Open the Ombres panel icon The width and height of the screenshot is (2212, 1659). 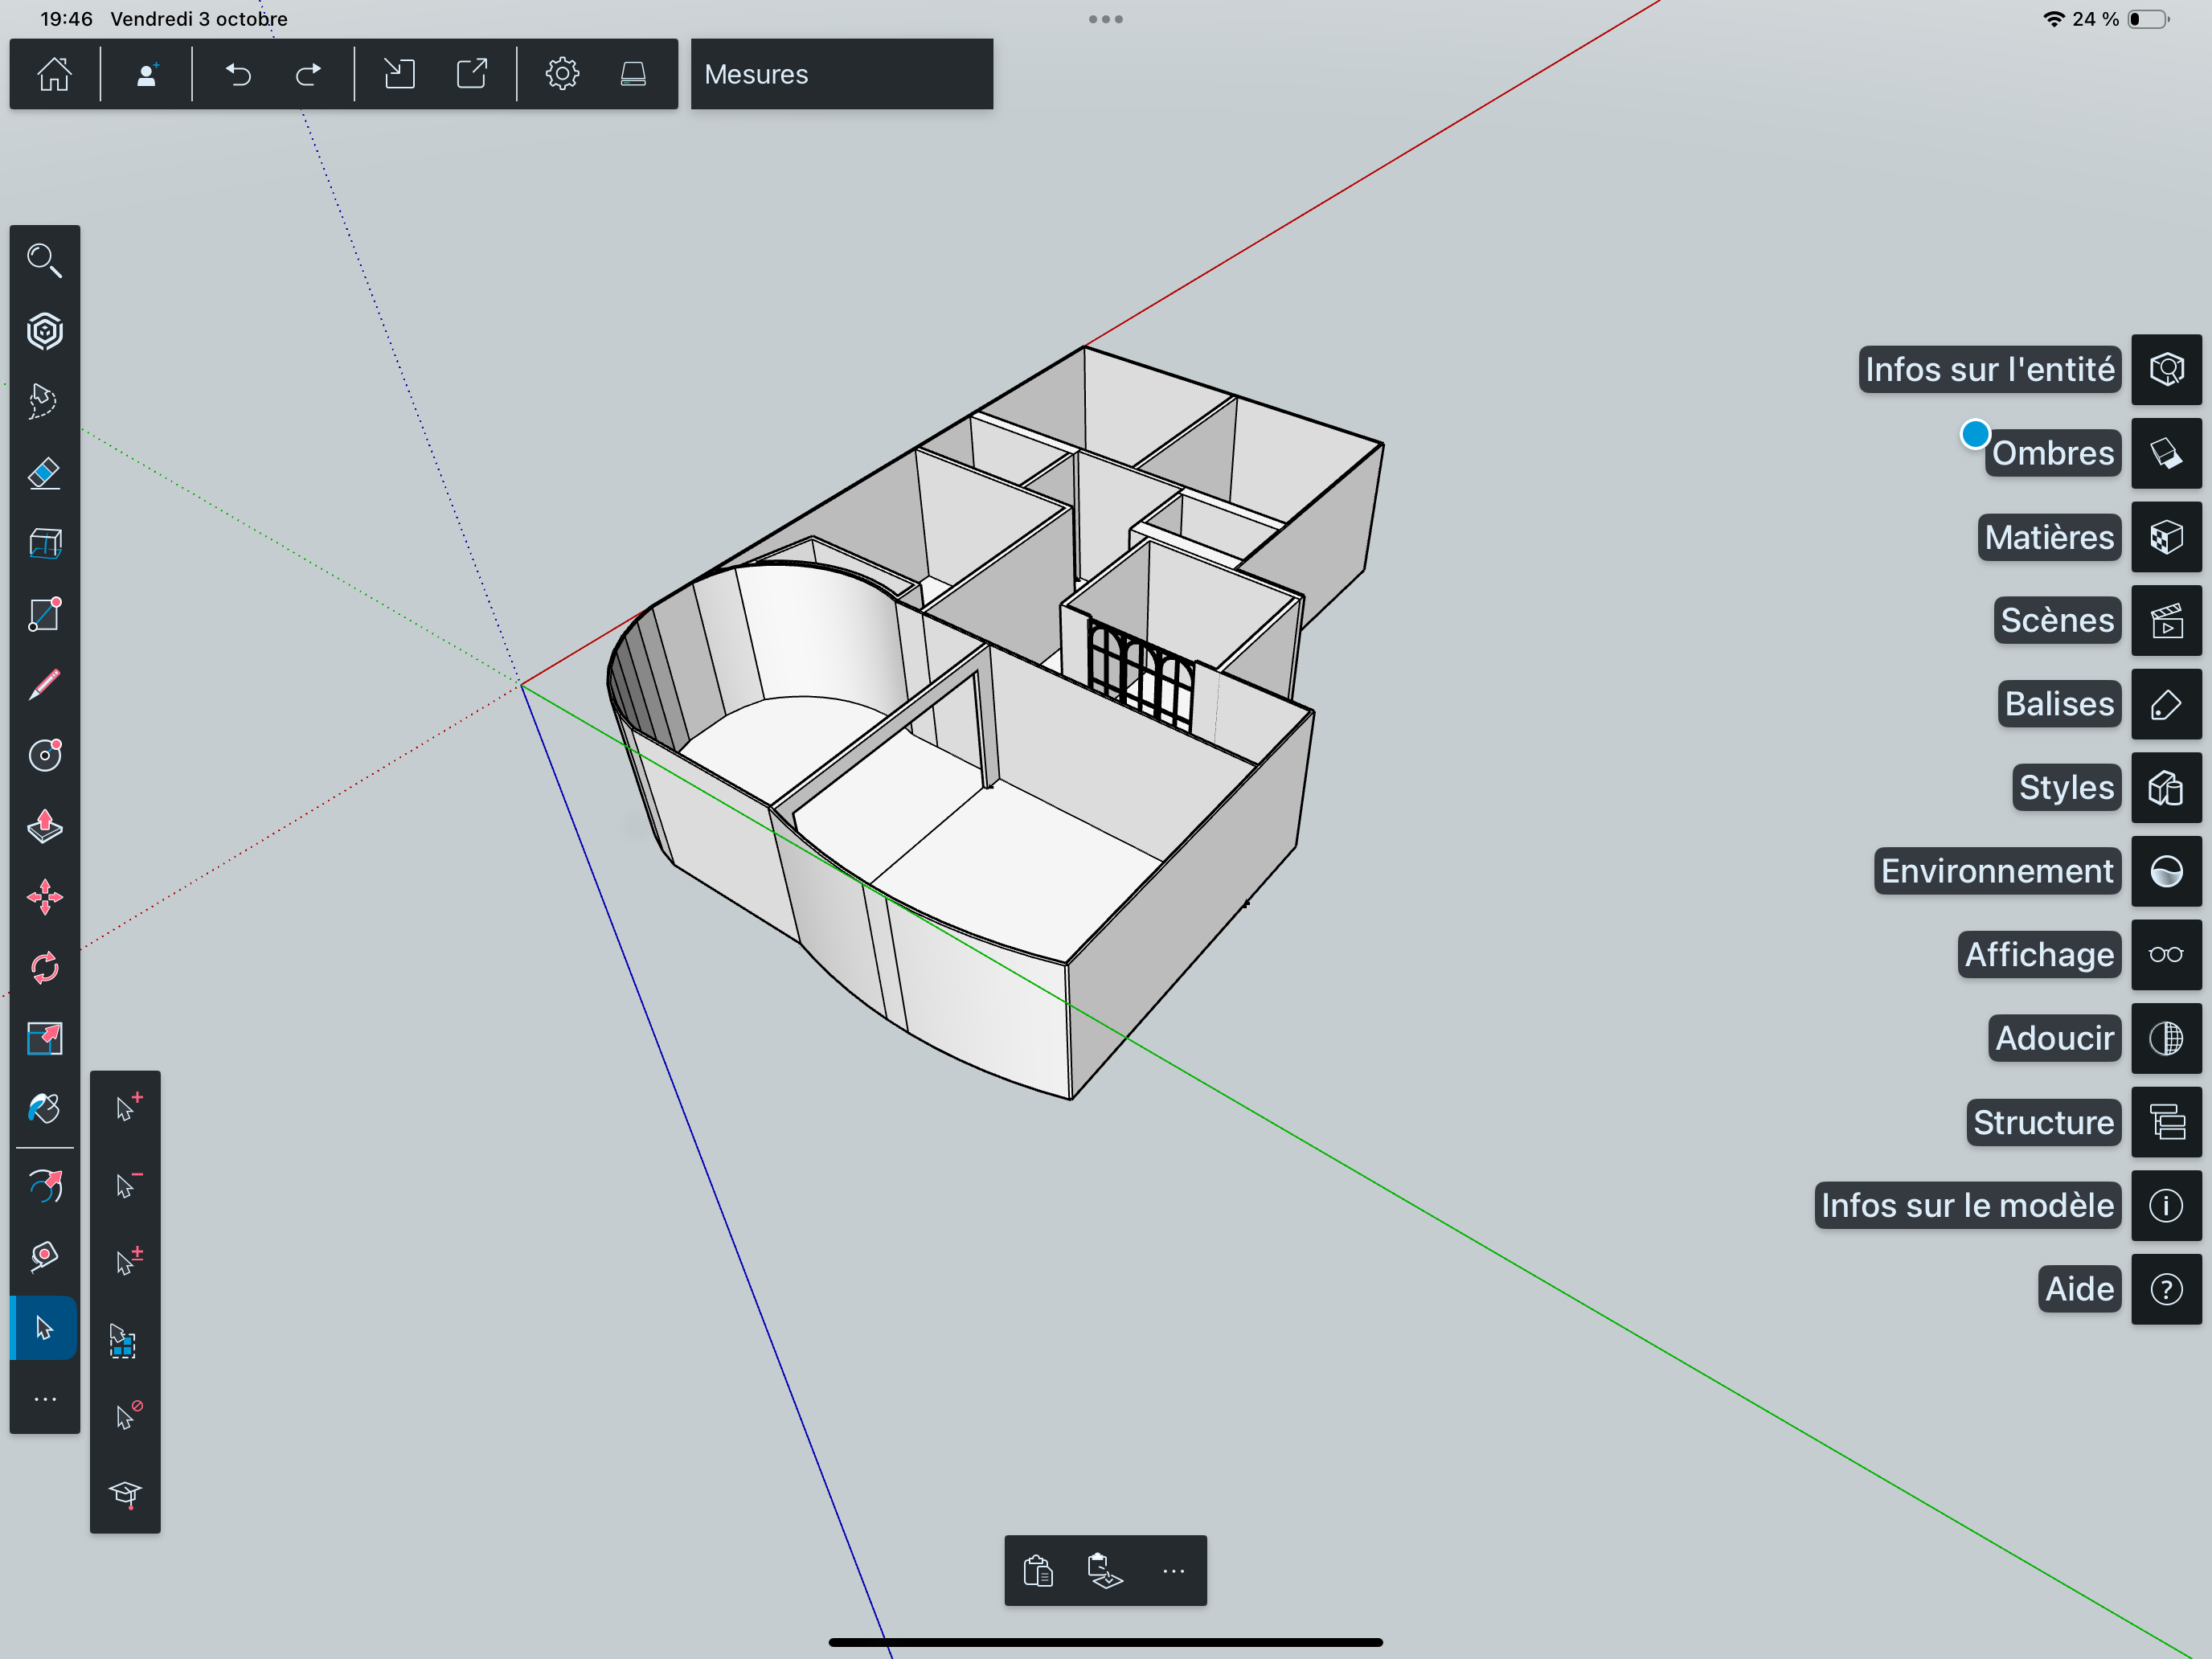pyautogui.click(x=2166, y=454)
